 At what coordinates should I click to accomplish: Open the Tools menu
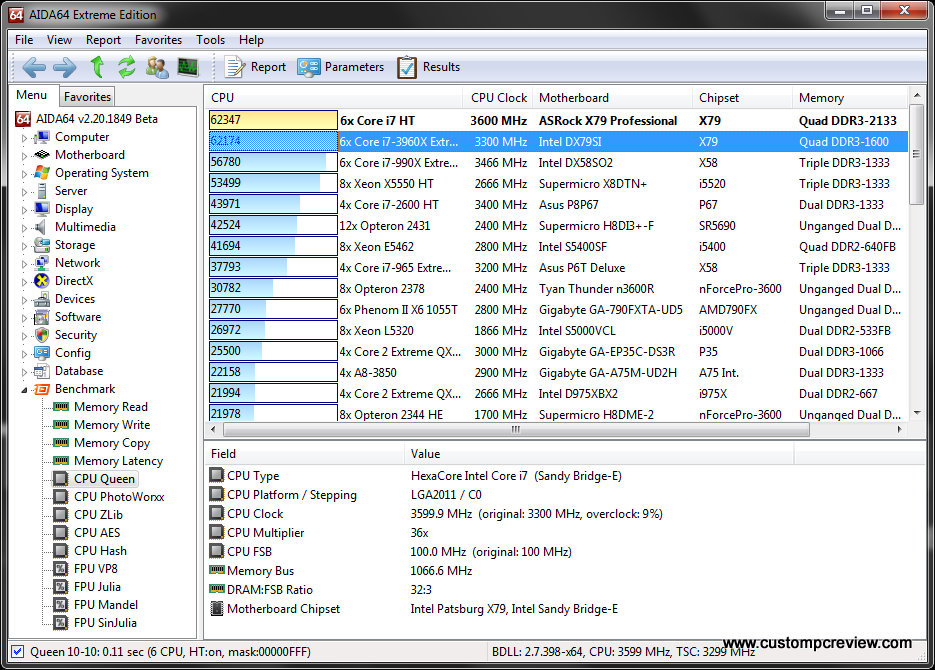click(210, 40)
